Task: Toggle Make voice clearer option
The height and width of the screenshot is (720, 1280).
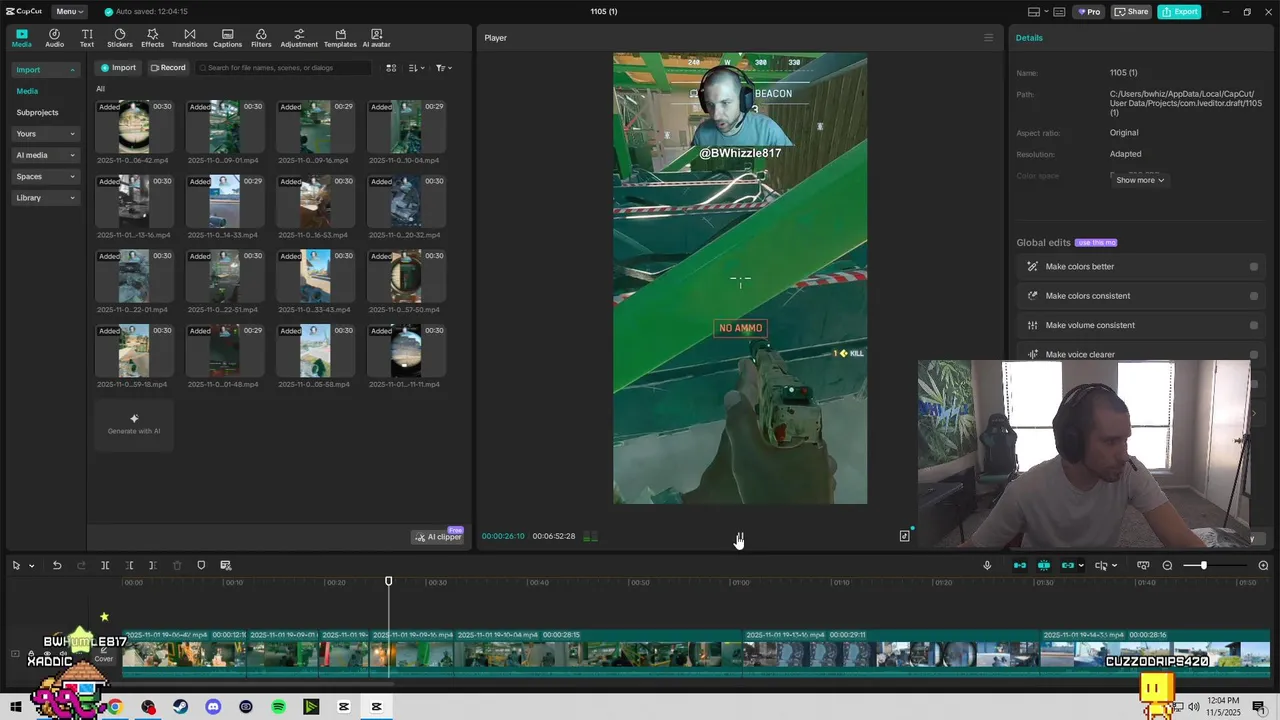Action: click(x=1254, y=354)
